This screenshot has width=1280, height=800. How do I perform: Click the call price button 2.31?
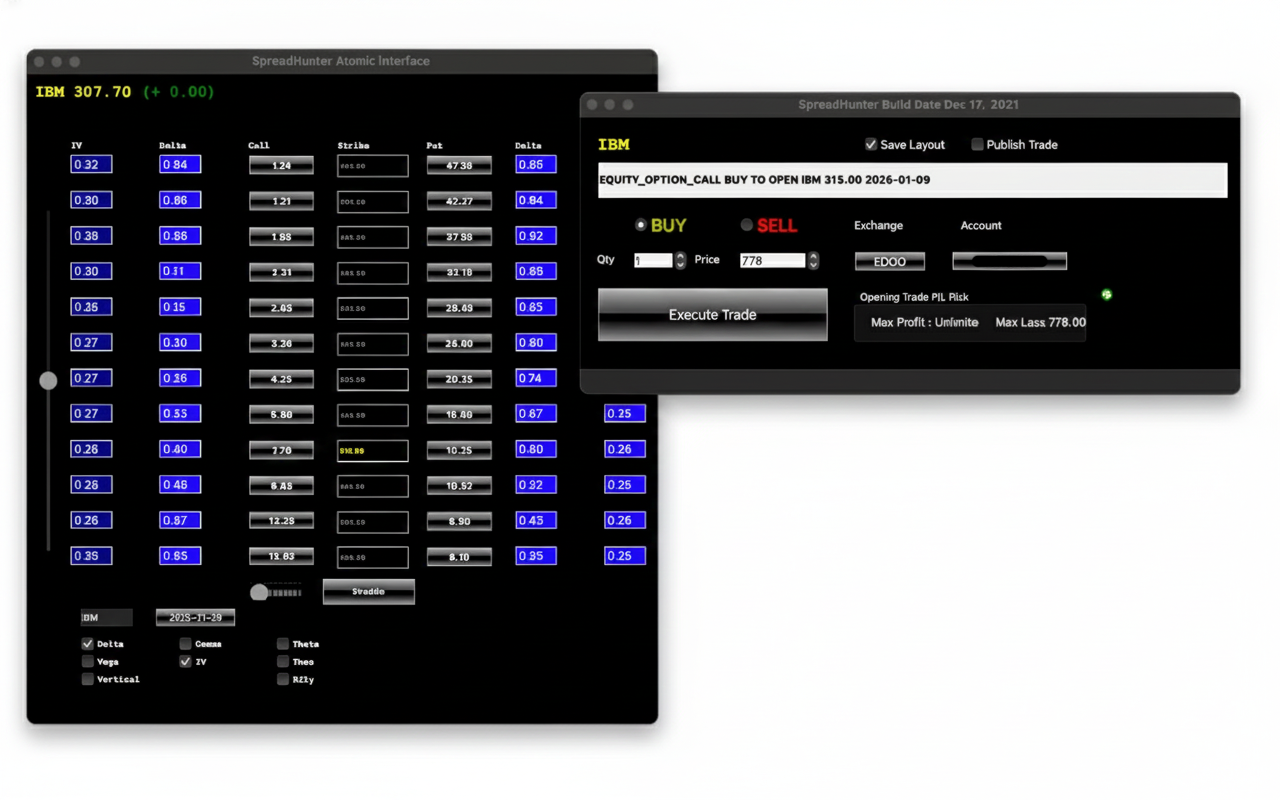tap(281, 272)
